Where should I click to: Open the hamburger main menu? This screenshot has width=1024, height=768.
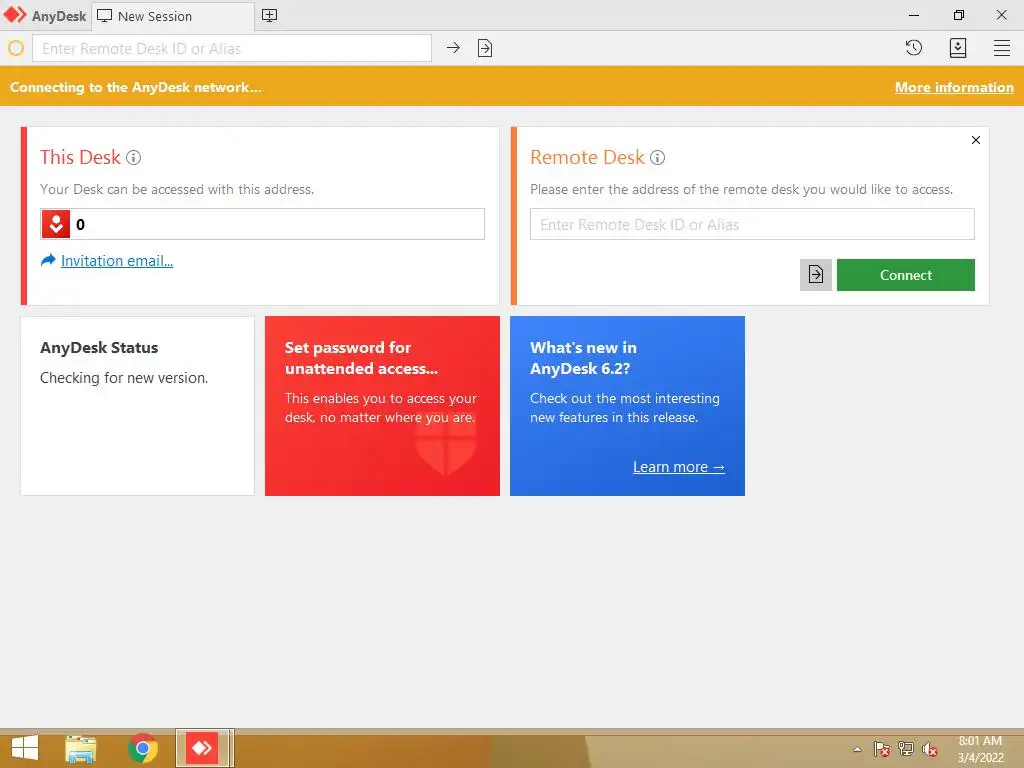coord(1001,48)
